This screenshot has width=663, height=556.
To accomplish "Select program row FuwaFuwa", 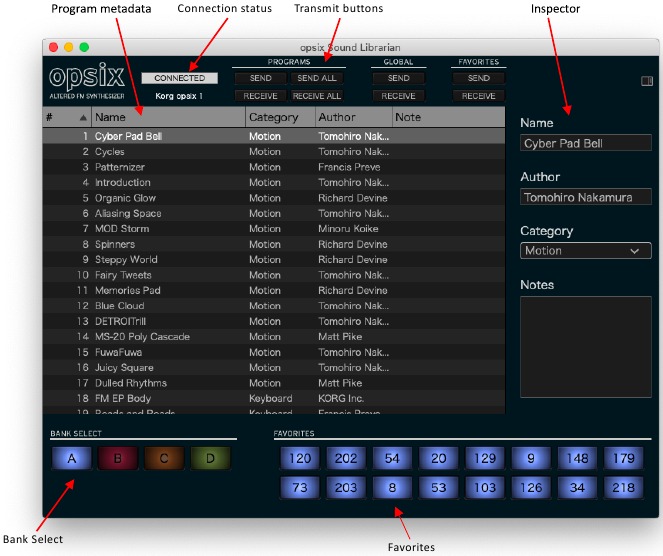I will point(274,352).
